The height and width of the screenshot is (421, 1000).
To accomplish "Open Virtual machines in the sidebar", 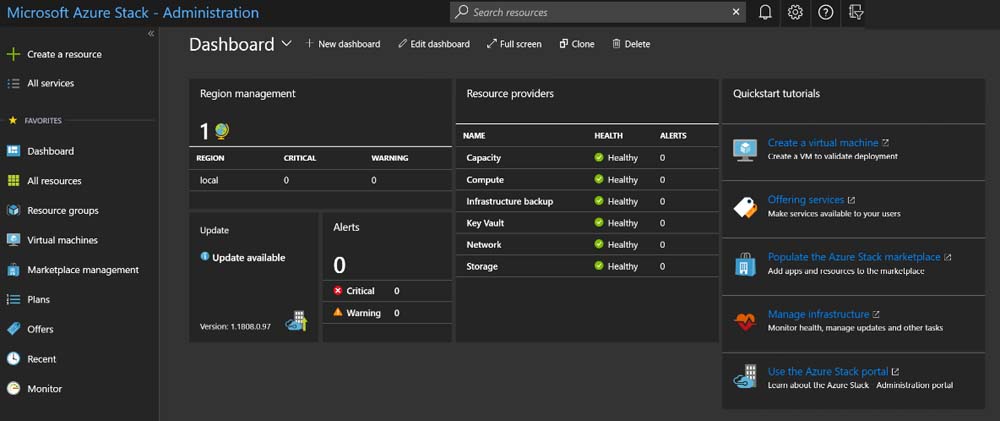I will pyautogui.click(x=62, y=240).
